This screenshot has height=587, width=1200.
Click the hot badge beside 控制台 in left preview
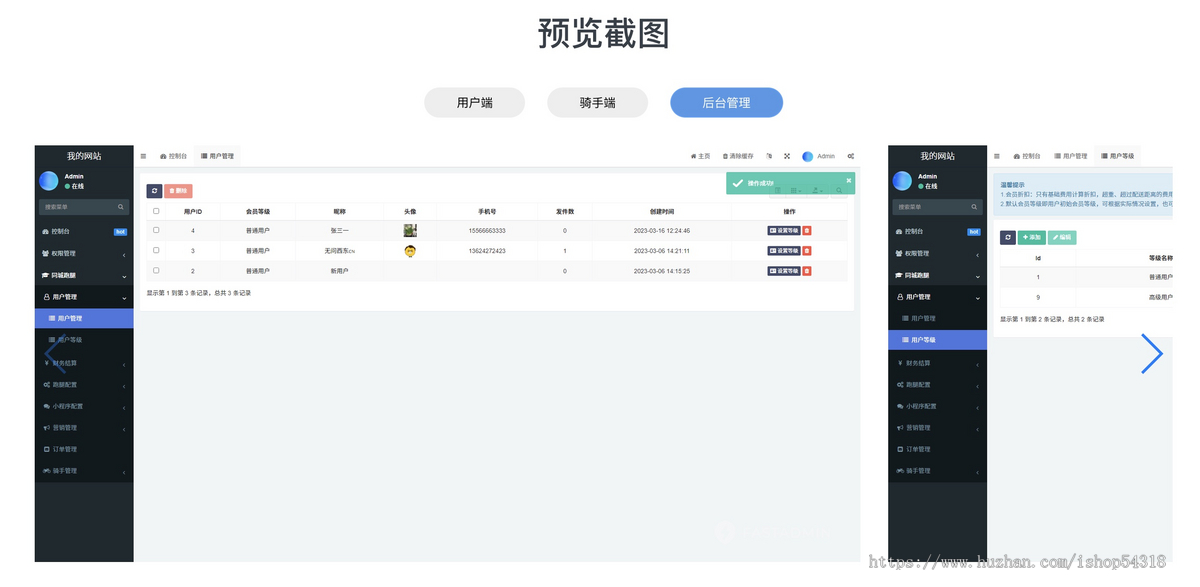coord(120,231)
